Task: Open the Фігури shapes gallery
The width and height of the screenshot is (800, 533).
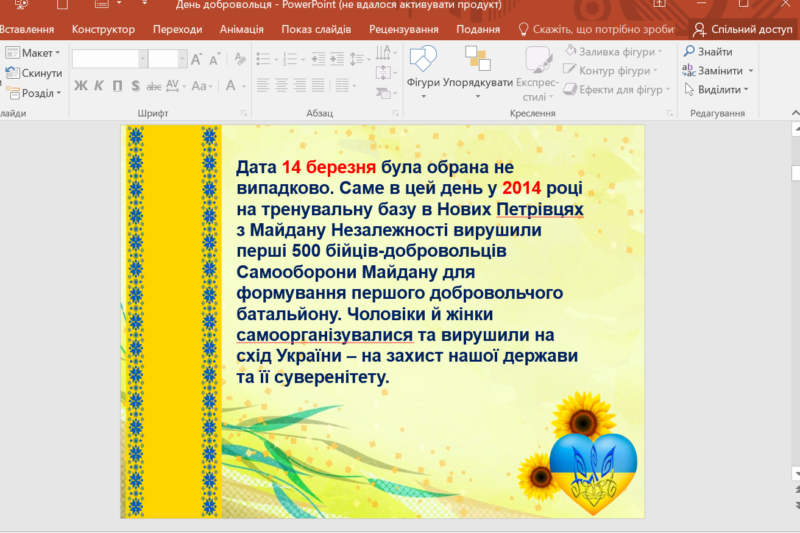Action: coord(423,60)
